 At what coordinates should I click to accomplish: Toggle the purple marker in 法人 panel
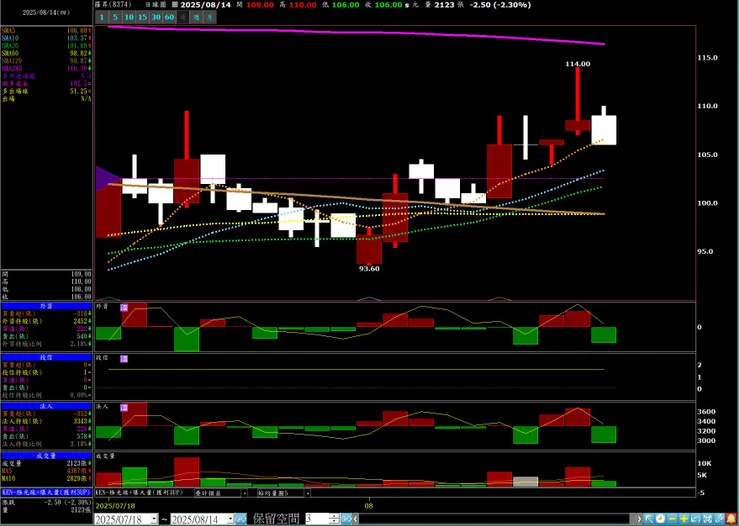[124, 408]
